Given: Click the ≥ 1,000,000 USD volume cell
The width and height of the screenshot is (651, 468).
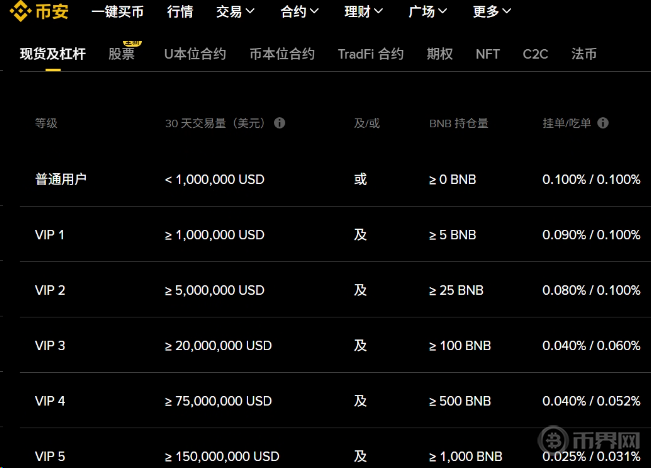Looking at the screenshot, I should (215, 235).
